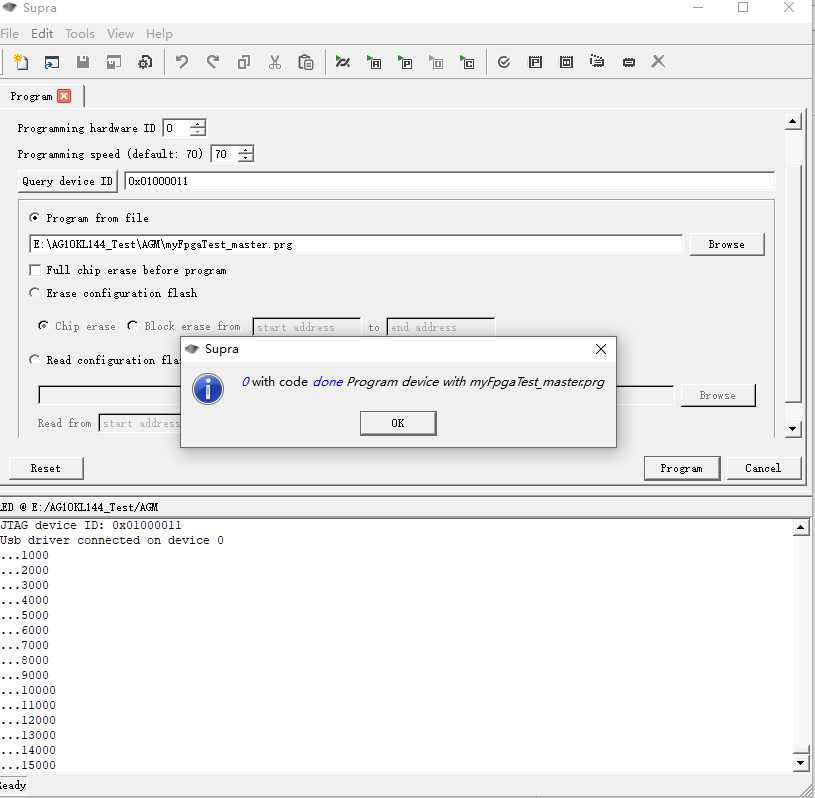Increase Programming speed with up arrow
The width and height of the screenshot is (815, 798).
(x=245, y=150)
